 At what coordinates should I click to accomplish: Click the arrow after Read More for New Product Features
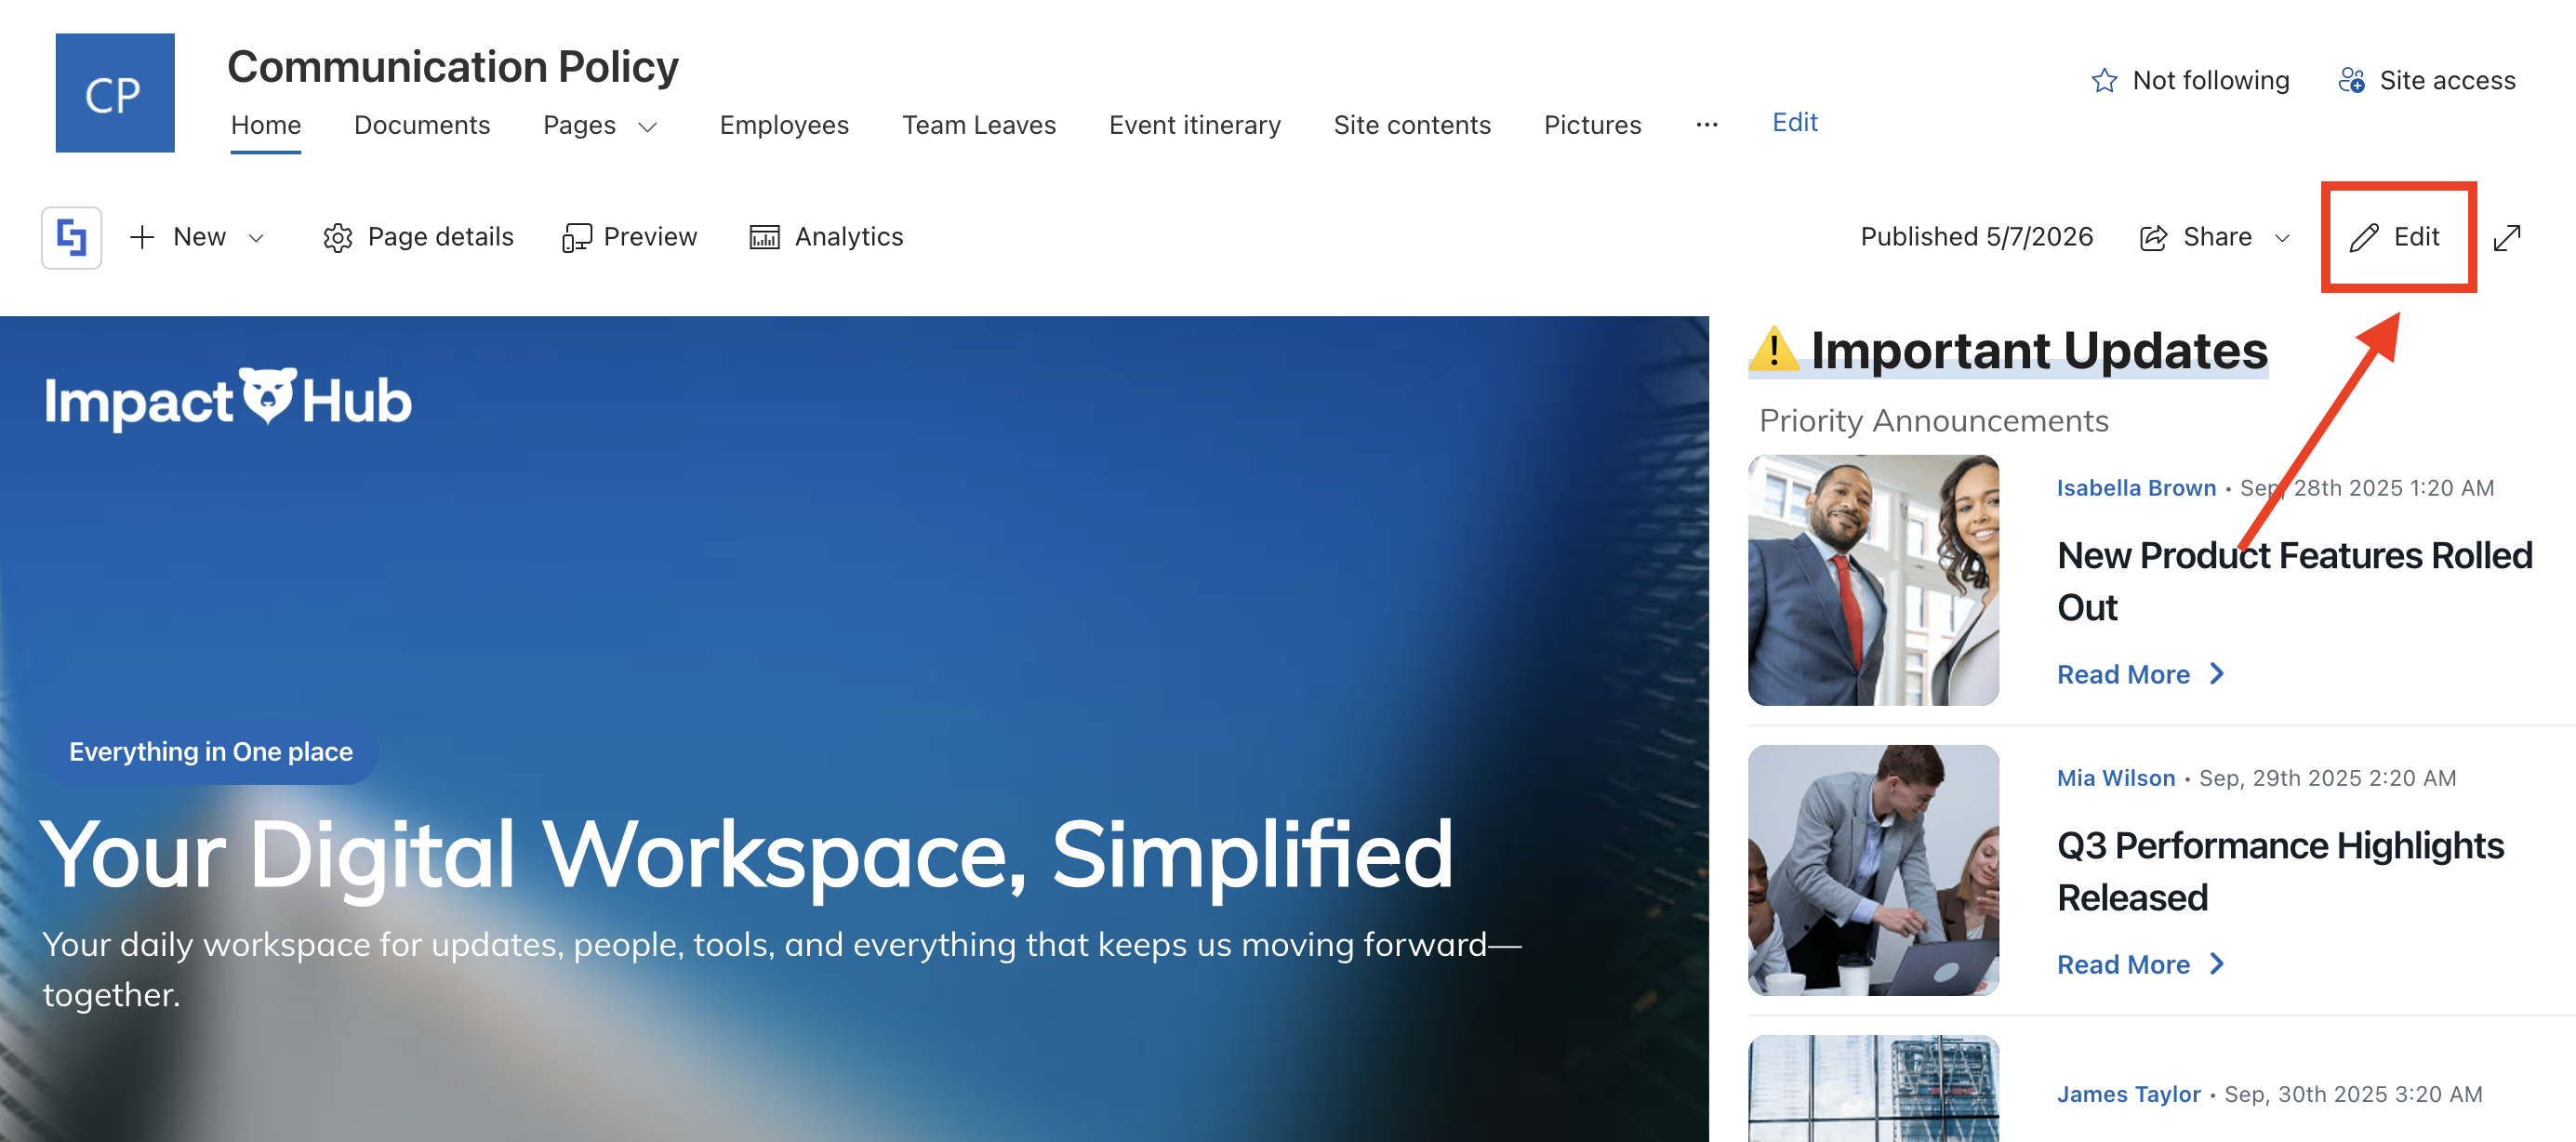[2216, 674]
